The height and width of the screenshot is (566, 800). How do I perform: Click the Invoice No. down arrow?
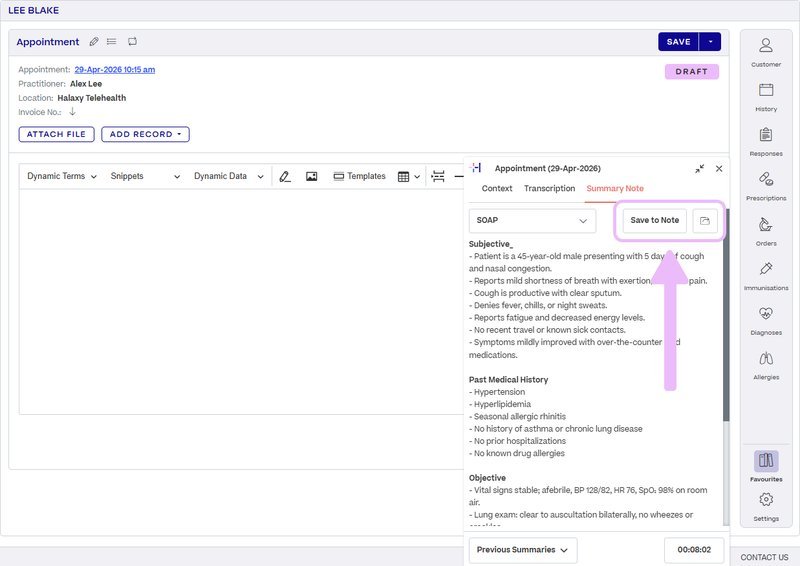click(x=72, y=111)
